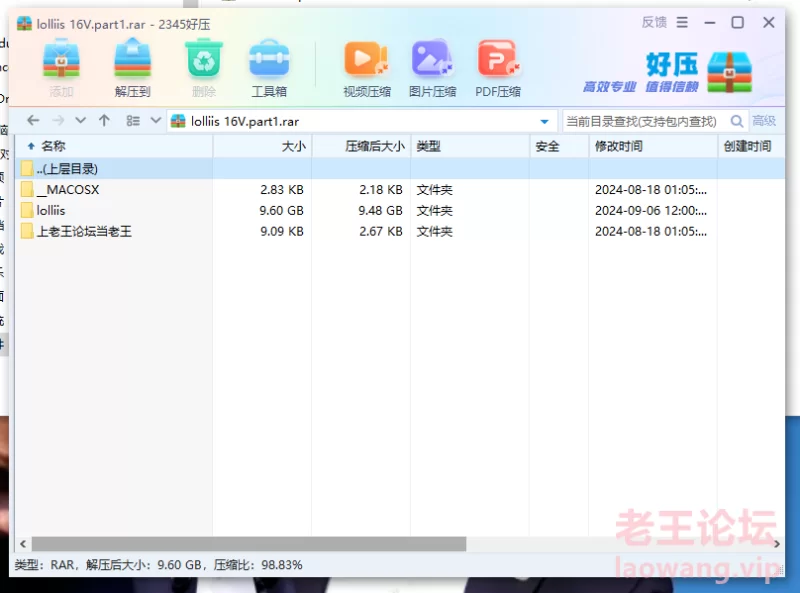The height and width of the screenshot is (593, 800).
Task: Open the 工具箱 toolbox icon
Action: click(269, 59)
